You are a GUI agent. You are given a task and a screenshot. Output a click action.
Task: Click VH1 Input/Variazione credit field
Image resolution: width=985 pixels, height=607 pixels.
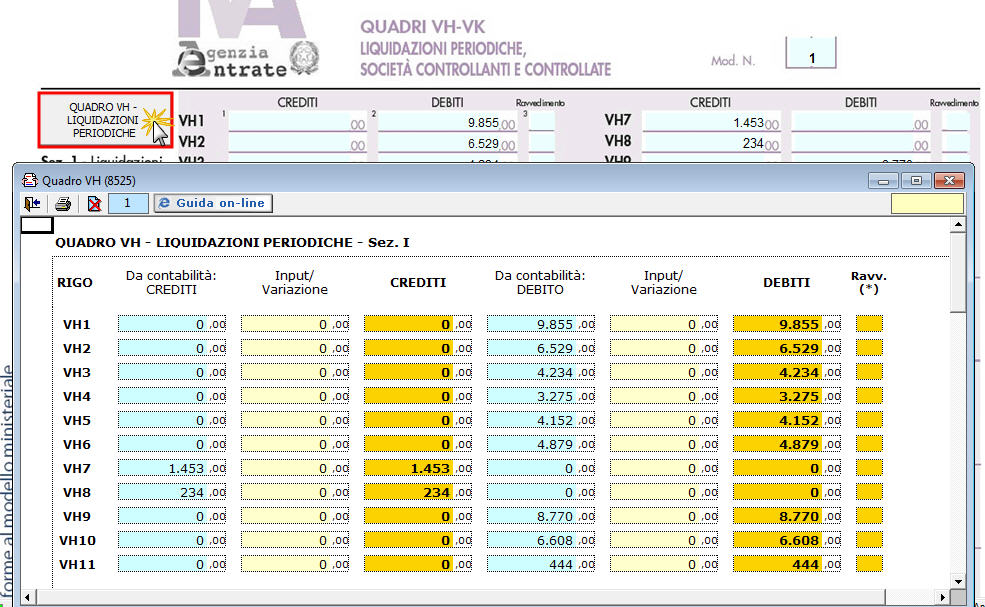295,324
